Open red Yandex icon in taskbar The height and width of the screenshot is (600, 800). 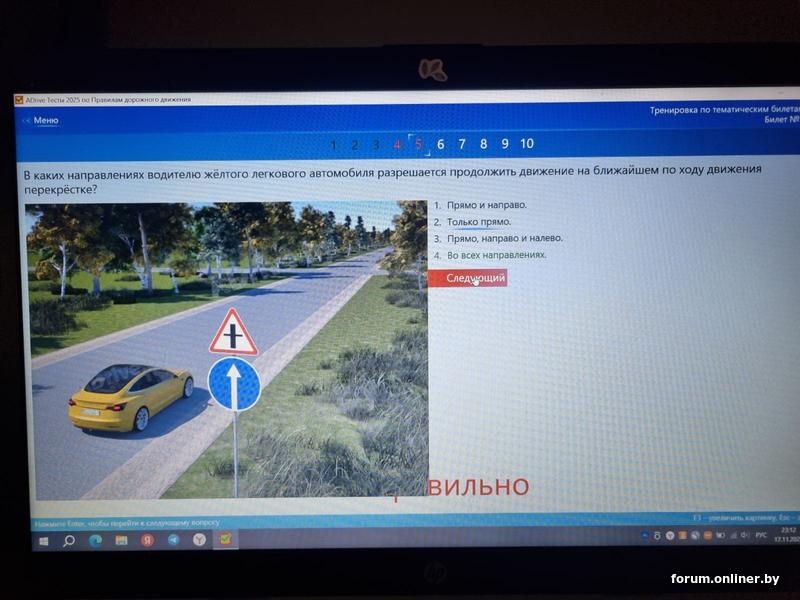[147, 540]
